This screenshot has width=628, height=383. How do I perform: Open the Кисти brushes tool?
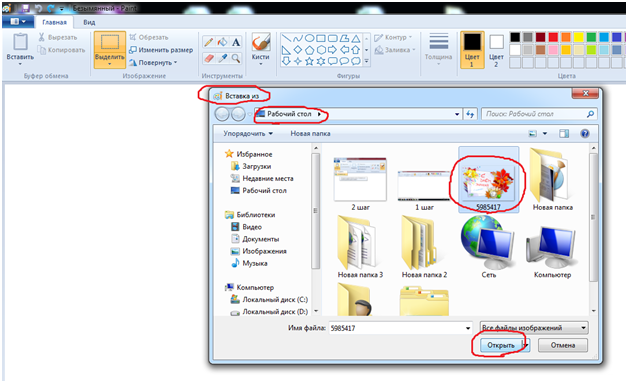click(x=260, y=48)
